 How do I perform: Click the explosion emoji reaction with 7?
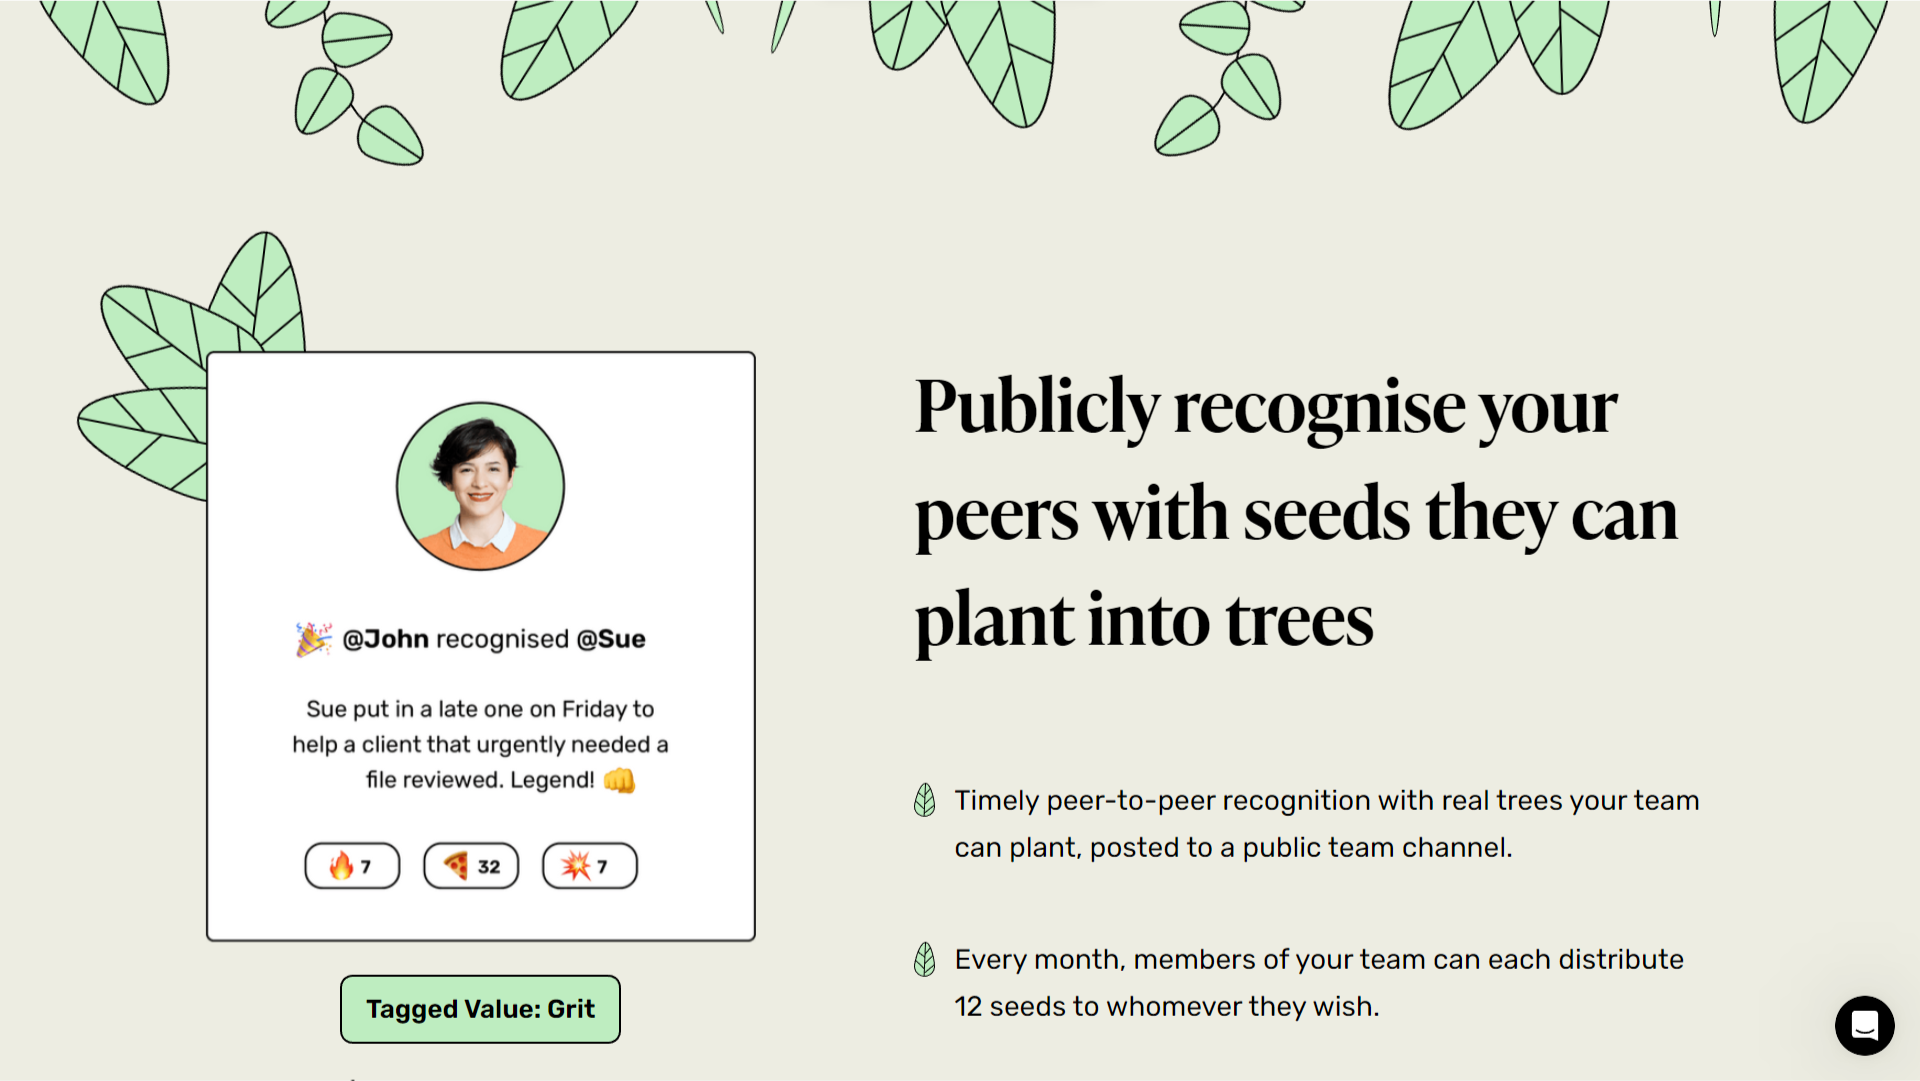point(590,866)
